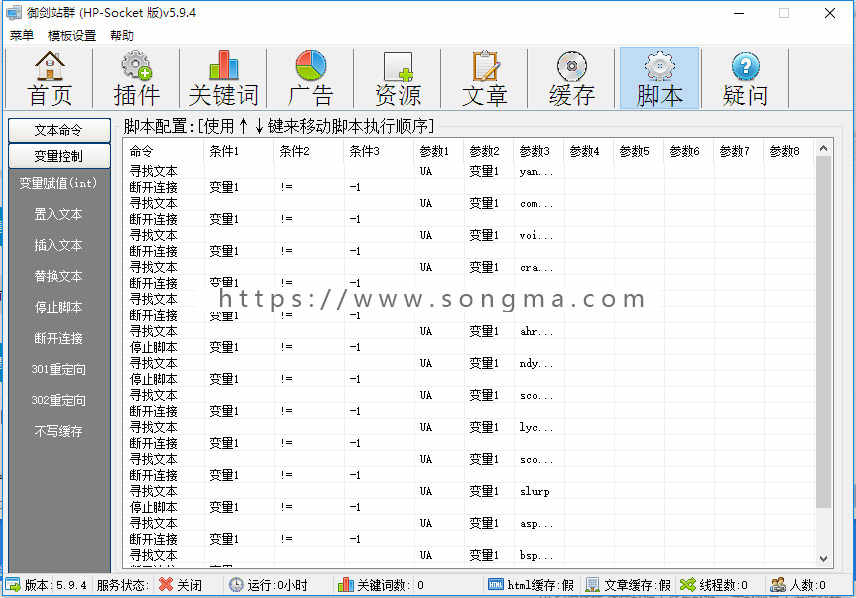Click the red X 服务状态 icon
This screenshot has height=598, width=856.
coord(166,585)
